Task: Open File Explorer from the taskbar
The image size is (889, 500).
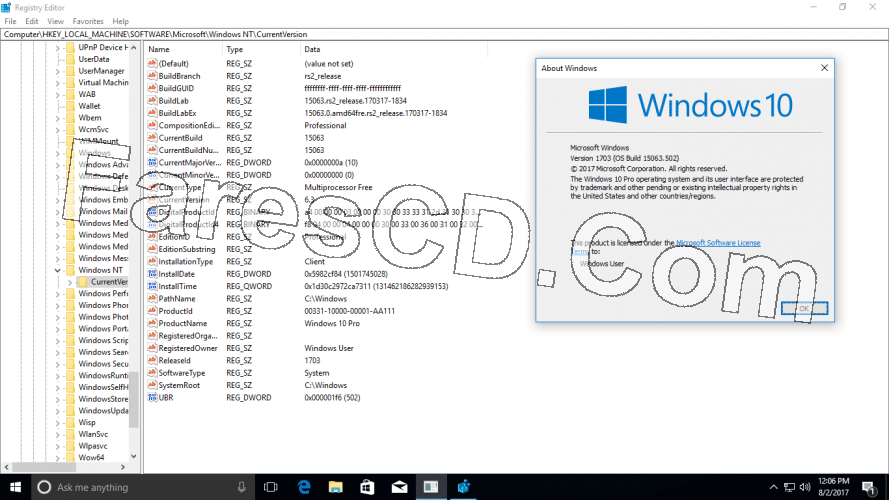Action: tap(336, 487)
